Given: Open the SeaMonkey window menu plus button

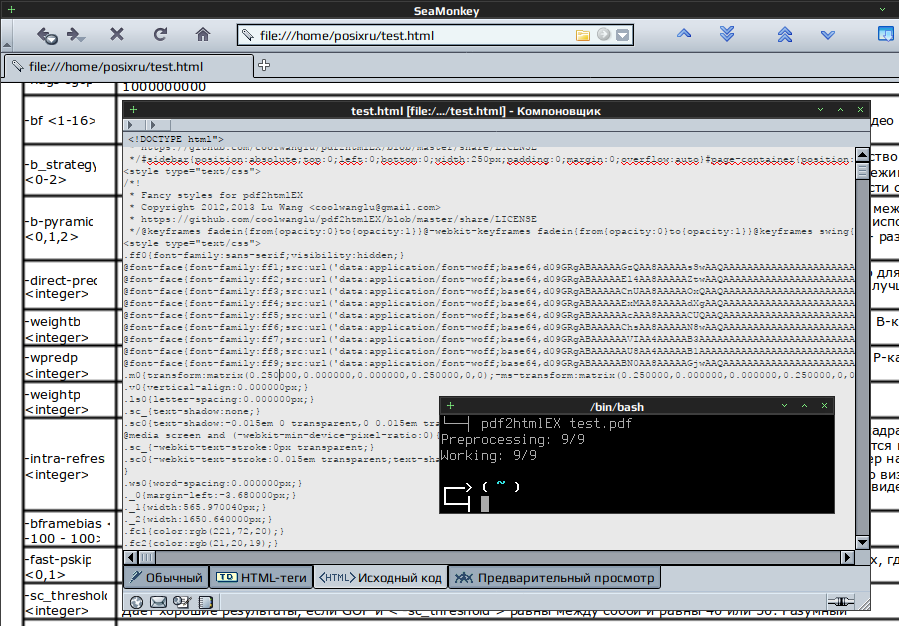Looking at the screenshot, I should pyautogui.click(x=11, y=10).
